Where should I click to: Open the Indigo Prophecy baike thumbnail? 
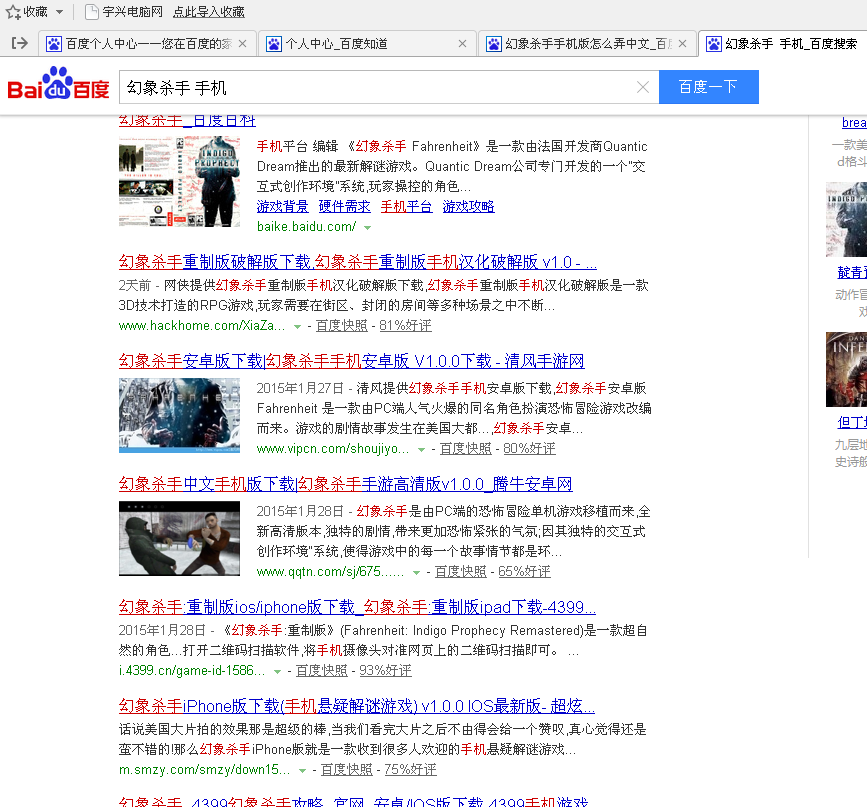pos(179,181)
